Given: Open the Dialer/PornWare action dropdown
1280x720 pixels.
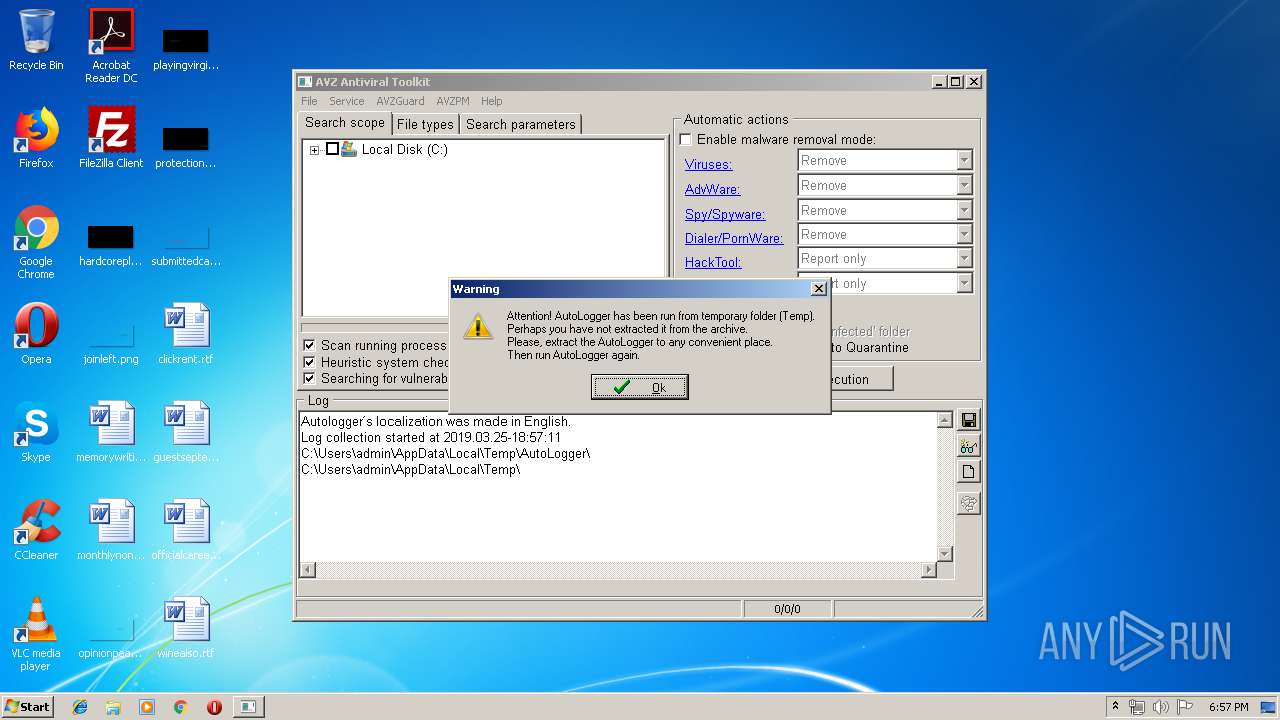Looking at the screenshot, I should pos(964,234).
